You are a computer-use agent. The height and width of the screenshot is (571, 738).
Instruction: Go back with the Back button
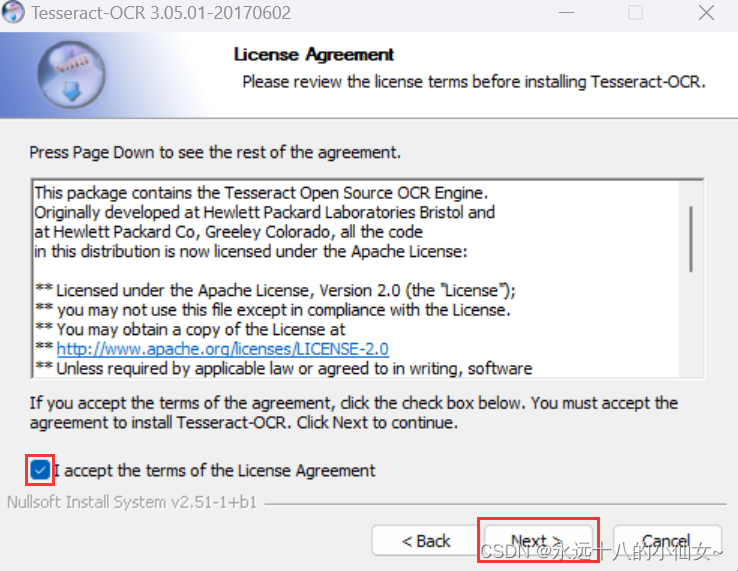[426, 541]
